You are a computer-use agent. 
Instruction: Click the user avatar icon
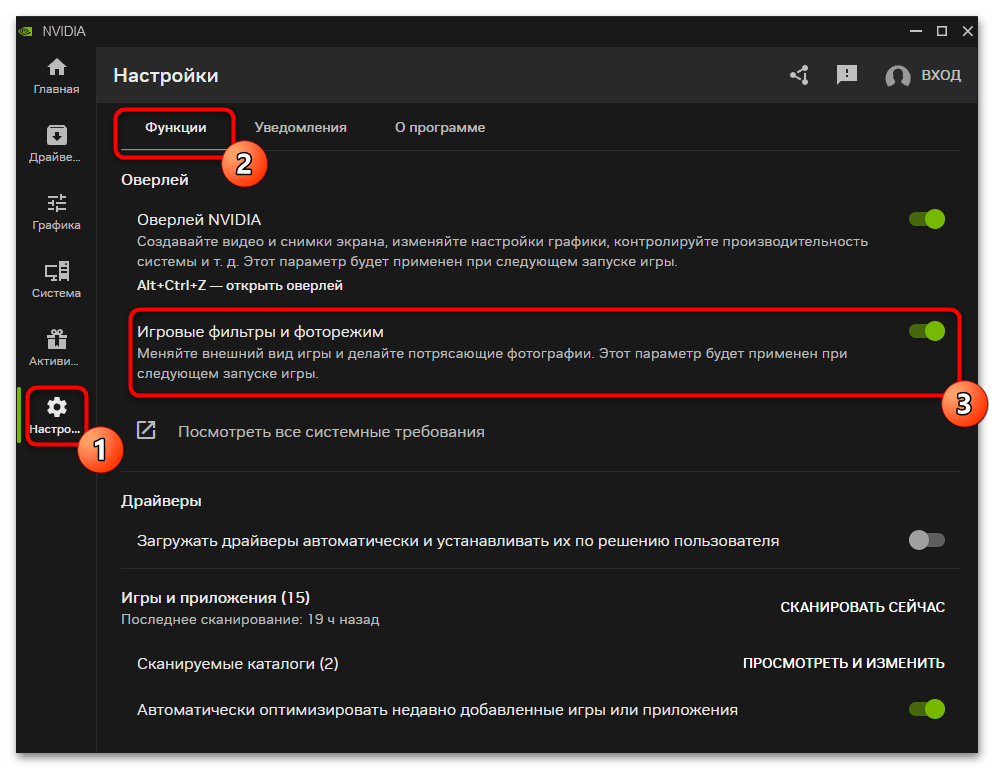[x=897, y=76]
